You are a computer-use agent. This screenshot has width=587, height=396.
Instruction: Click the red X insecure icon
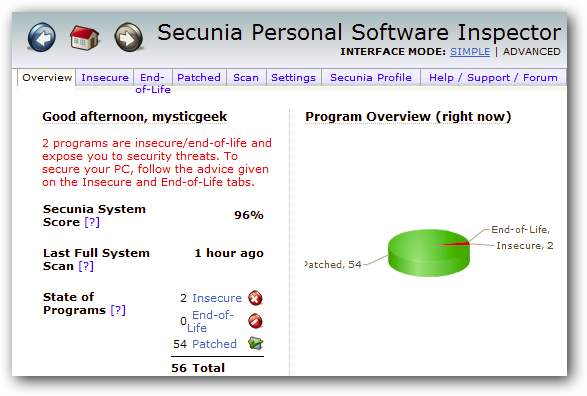coord(255,298)
